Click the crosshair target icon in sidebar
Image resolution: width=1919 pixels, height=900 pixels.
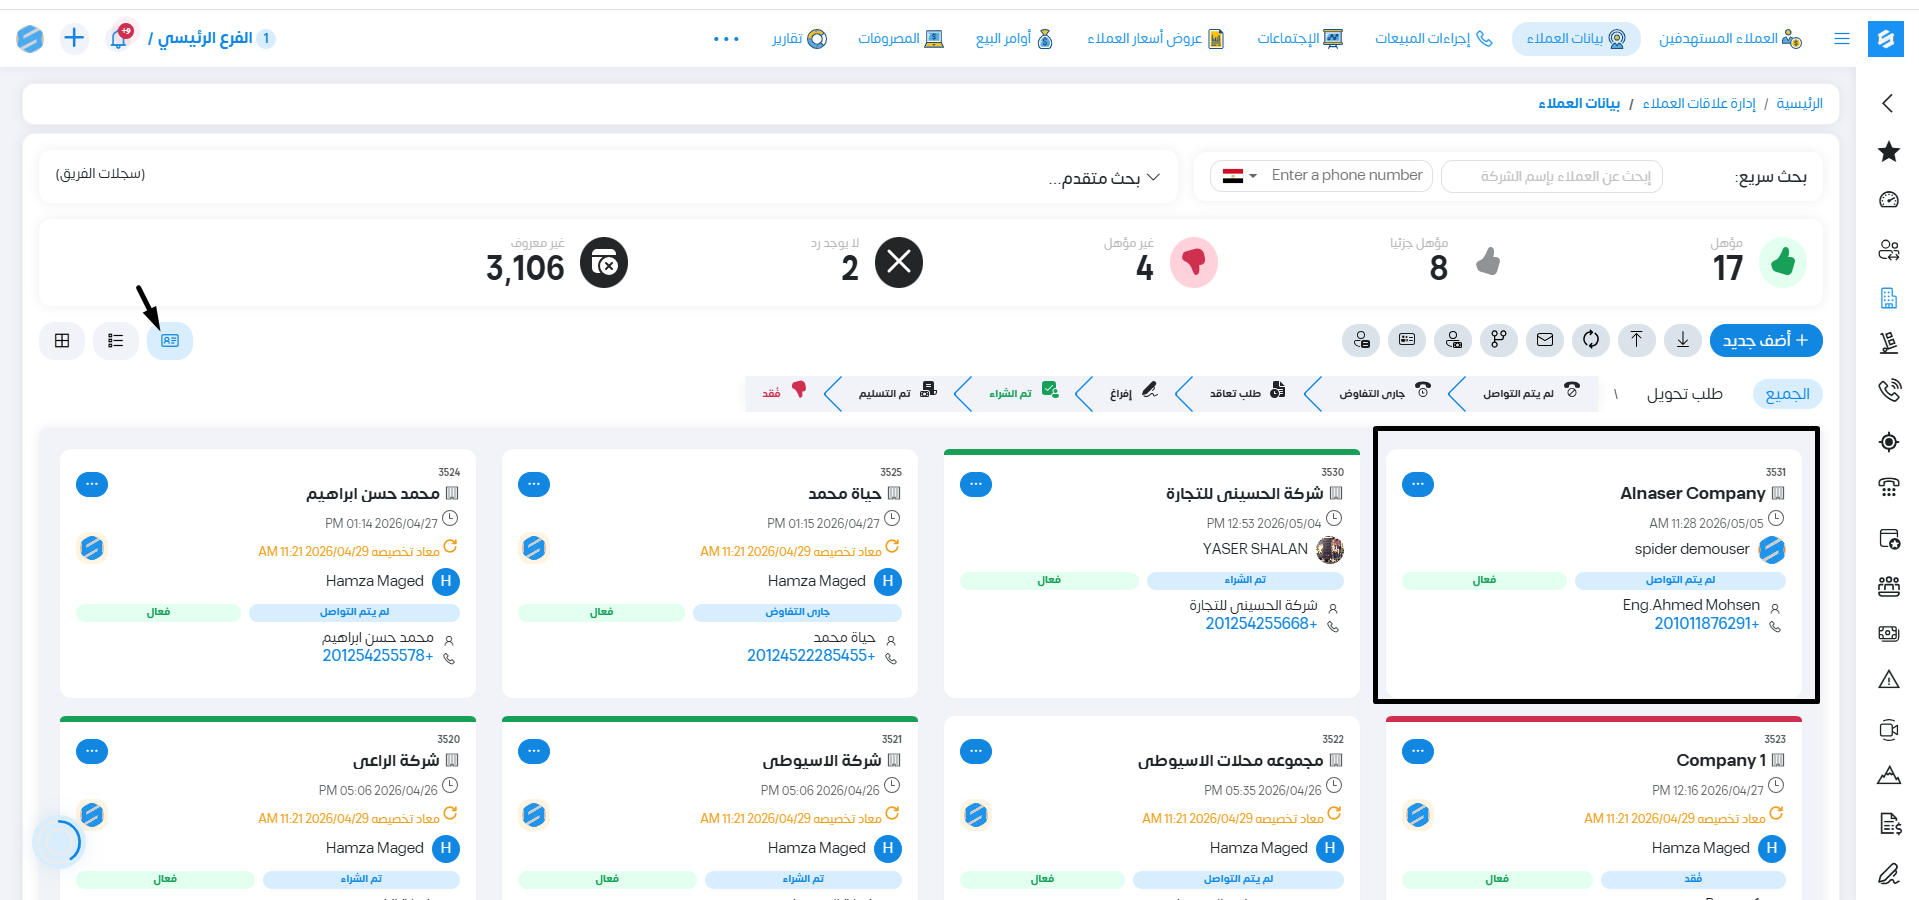pos(1888,442)
